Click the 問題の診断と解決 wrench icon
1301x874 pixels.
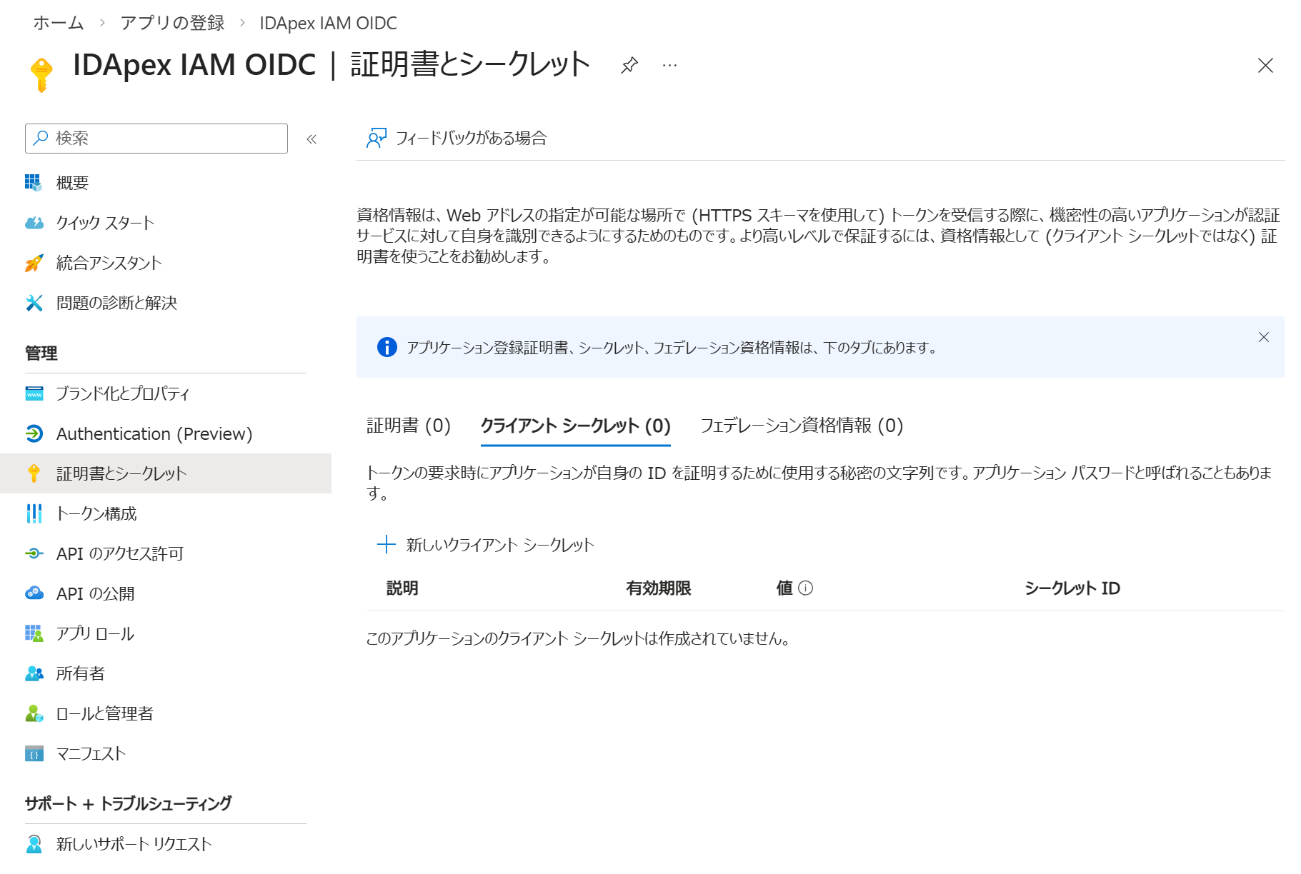(x=34, y=303)
